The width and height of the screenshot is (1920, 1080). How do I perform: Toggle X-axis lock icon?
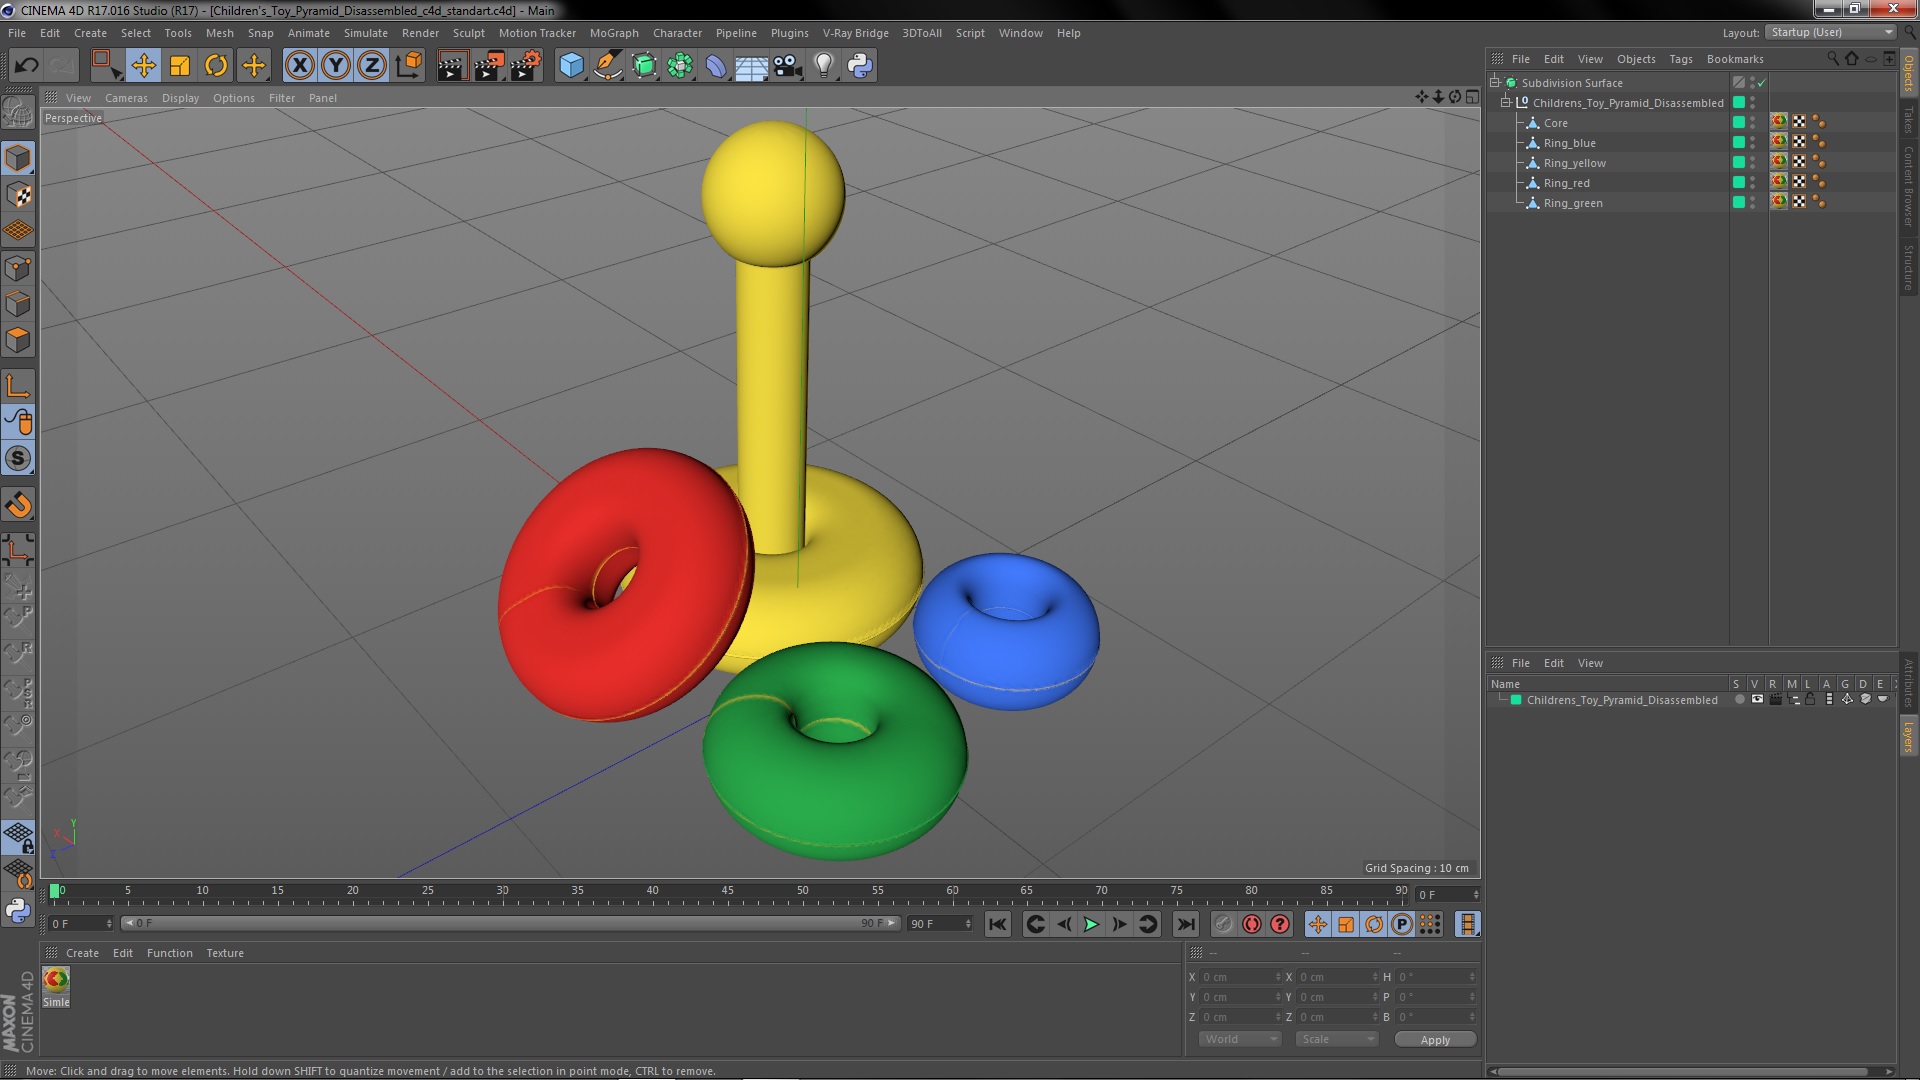click(x=299, y=66)
